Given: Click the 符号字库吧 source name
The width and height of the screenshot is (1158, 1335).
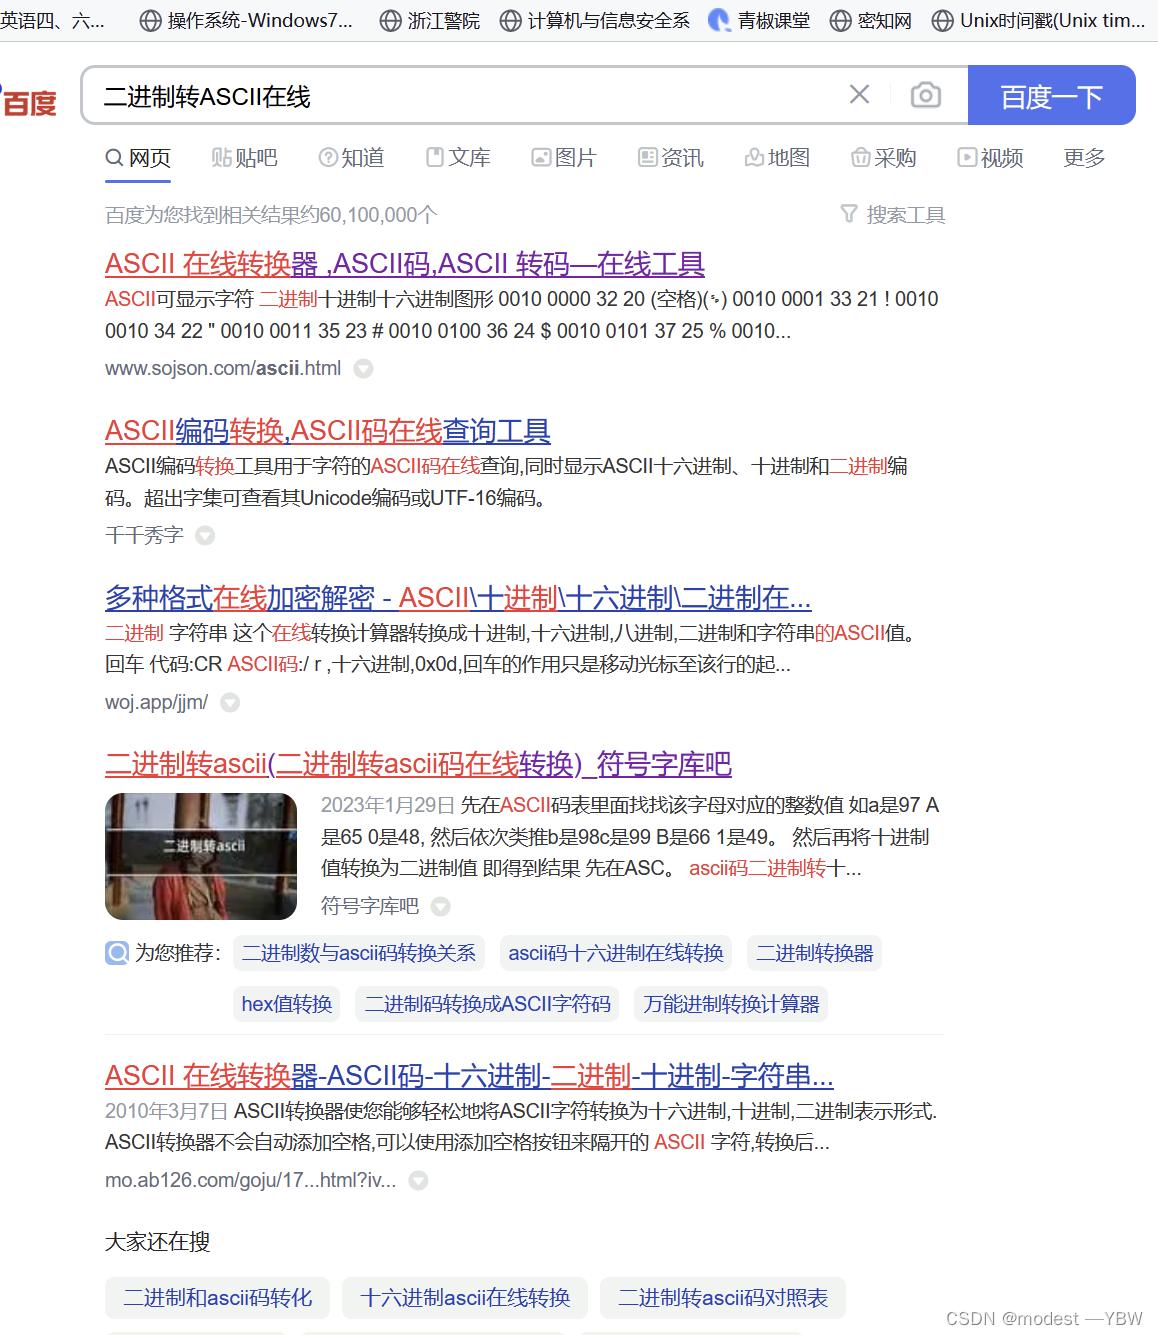Looking at the screenshot, I should 370,906.
